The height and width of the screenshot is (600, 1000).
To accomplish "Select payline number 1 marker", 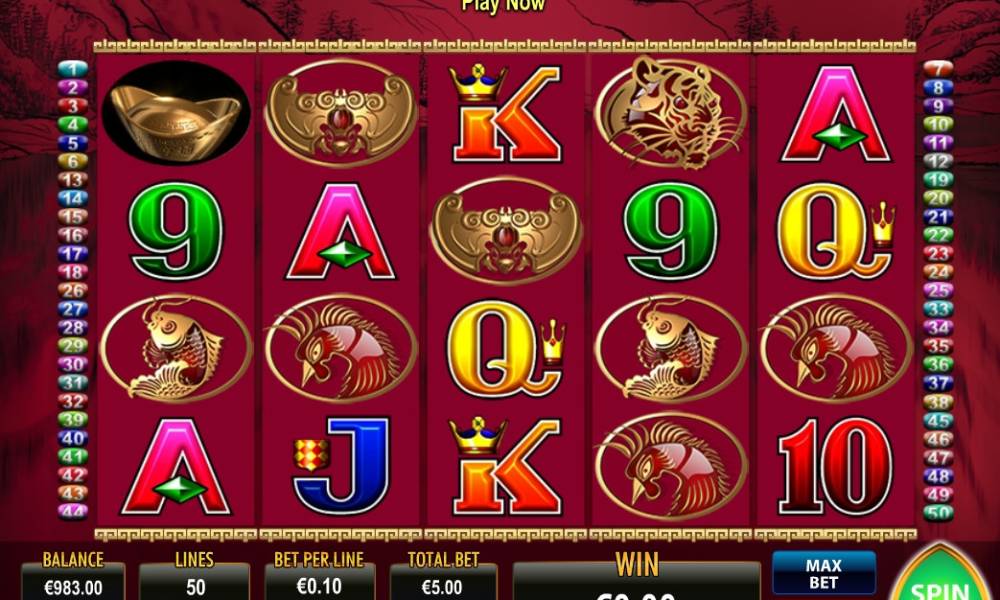I will click(73, 69).
